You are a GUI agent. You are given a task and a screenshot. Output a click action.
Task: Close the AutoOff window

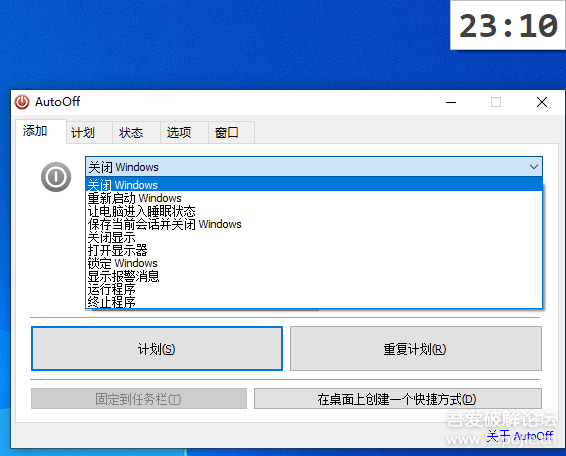click(x=542, y=102)
